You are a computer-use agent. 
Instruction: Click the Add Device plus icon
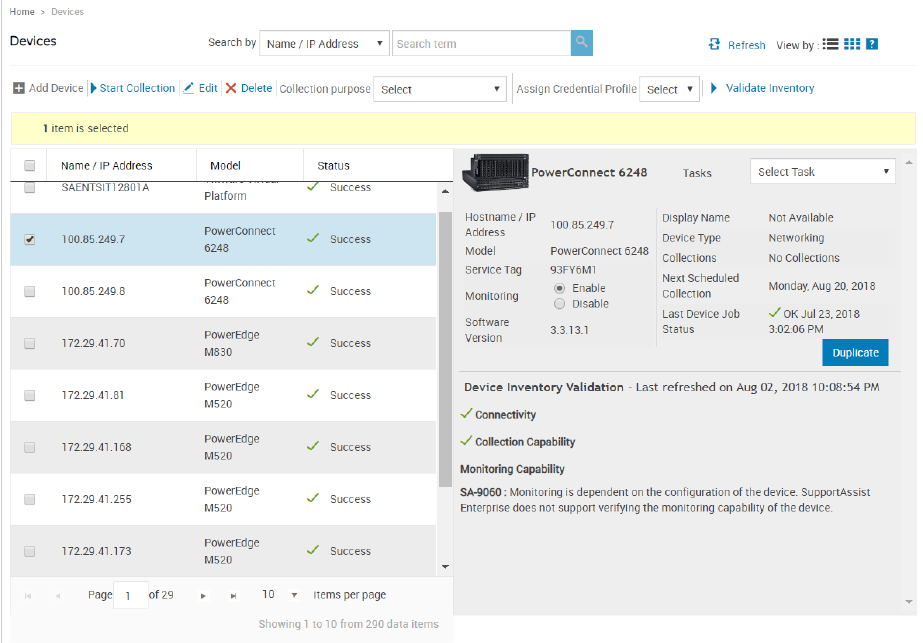[19, 88]
